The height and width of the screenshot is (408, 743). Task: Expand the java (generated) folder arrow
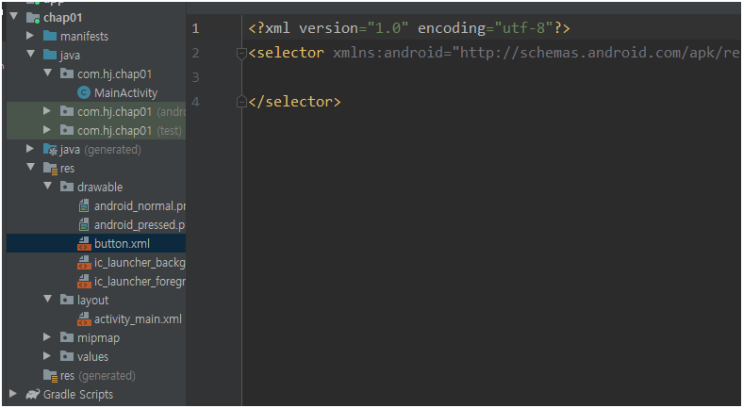pyautogui.click(x=30, y=149)
